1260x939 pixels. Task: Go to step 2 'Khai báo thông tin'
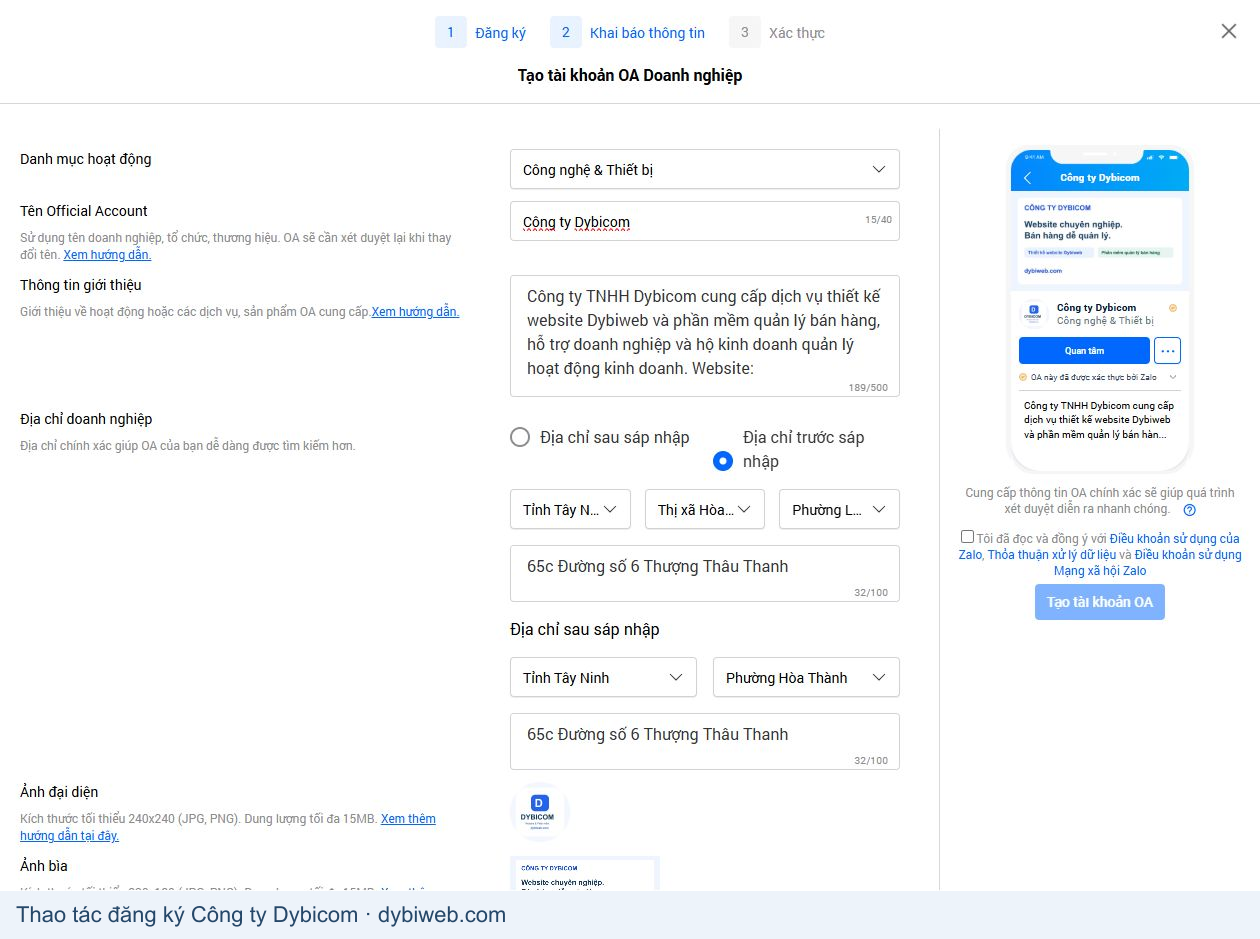click(x=628, y=32)
